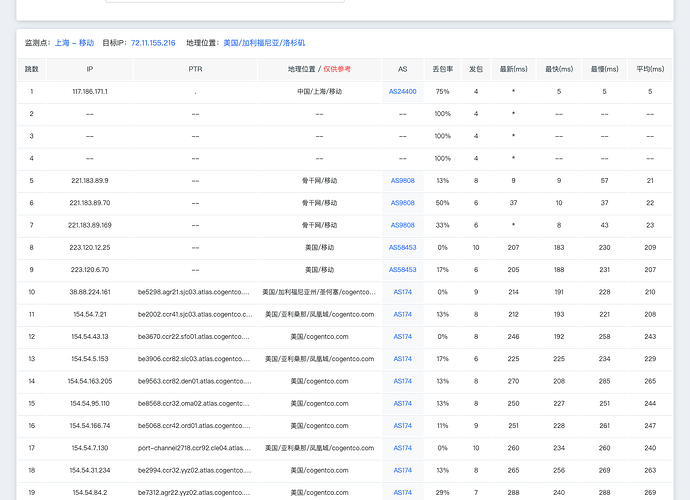Select IP cell 154.54.7.130
This screenshot has width=690, height=500.
tap(90, 448)
